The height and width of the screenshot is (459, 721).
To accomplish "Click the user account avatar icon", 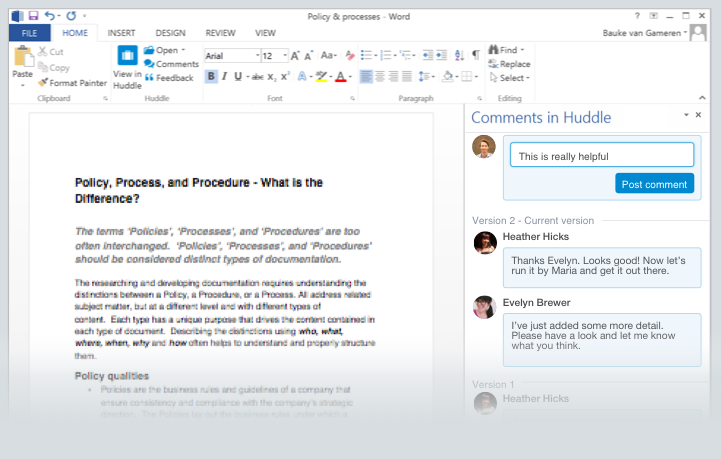I will tap(698, 33).
